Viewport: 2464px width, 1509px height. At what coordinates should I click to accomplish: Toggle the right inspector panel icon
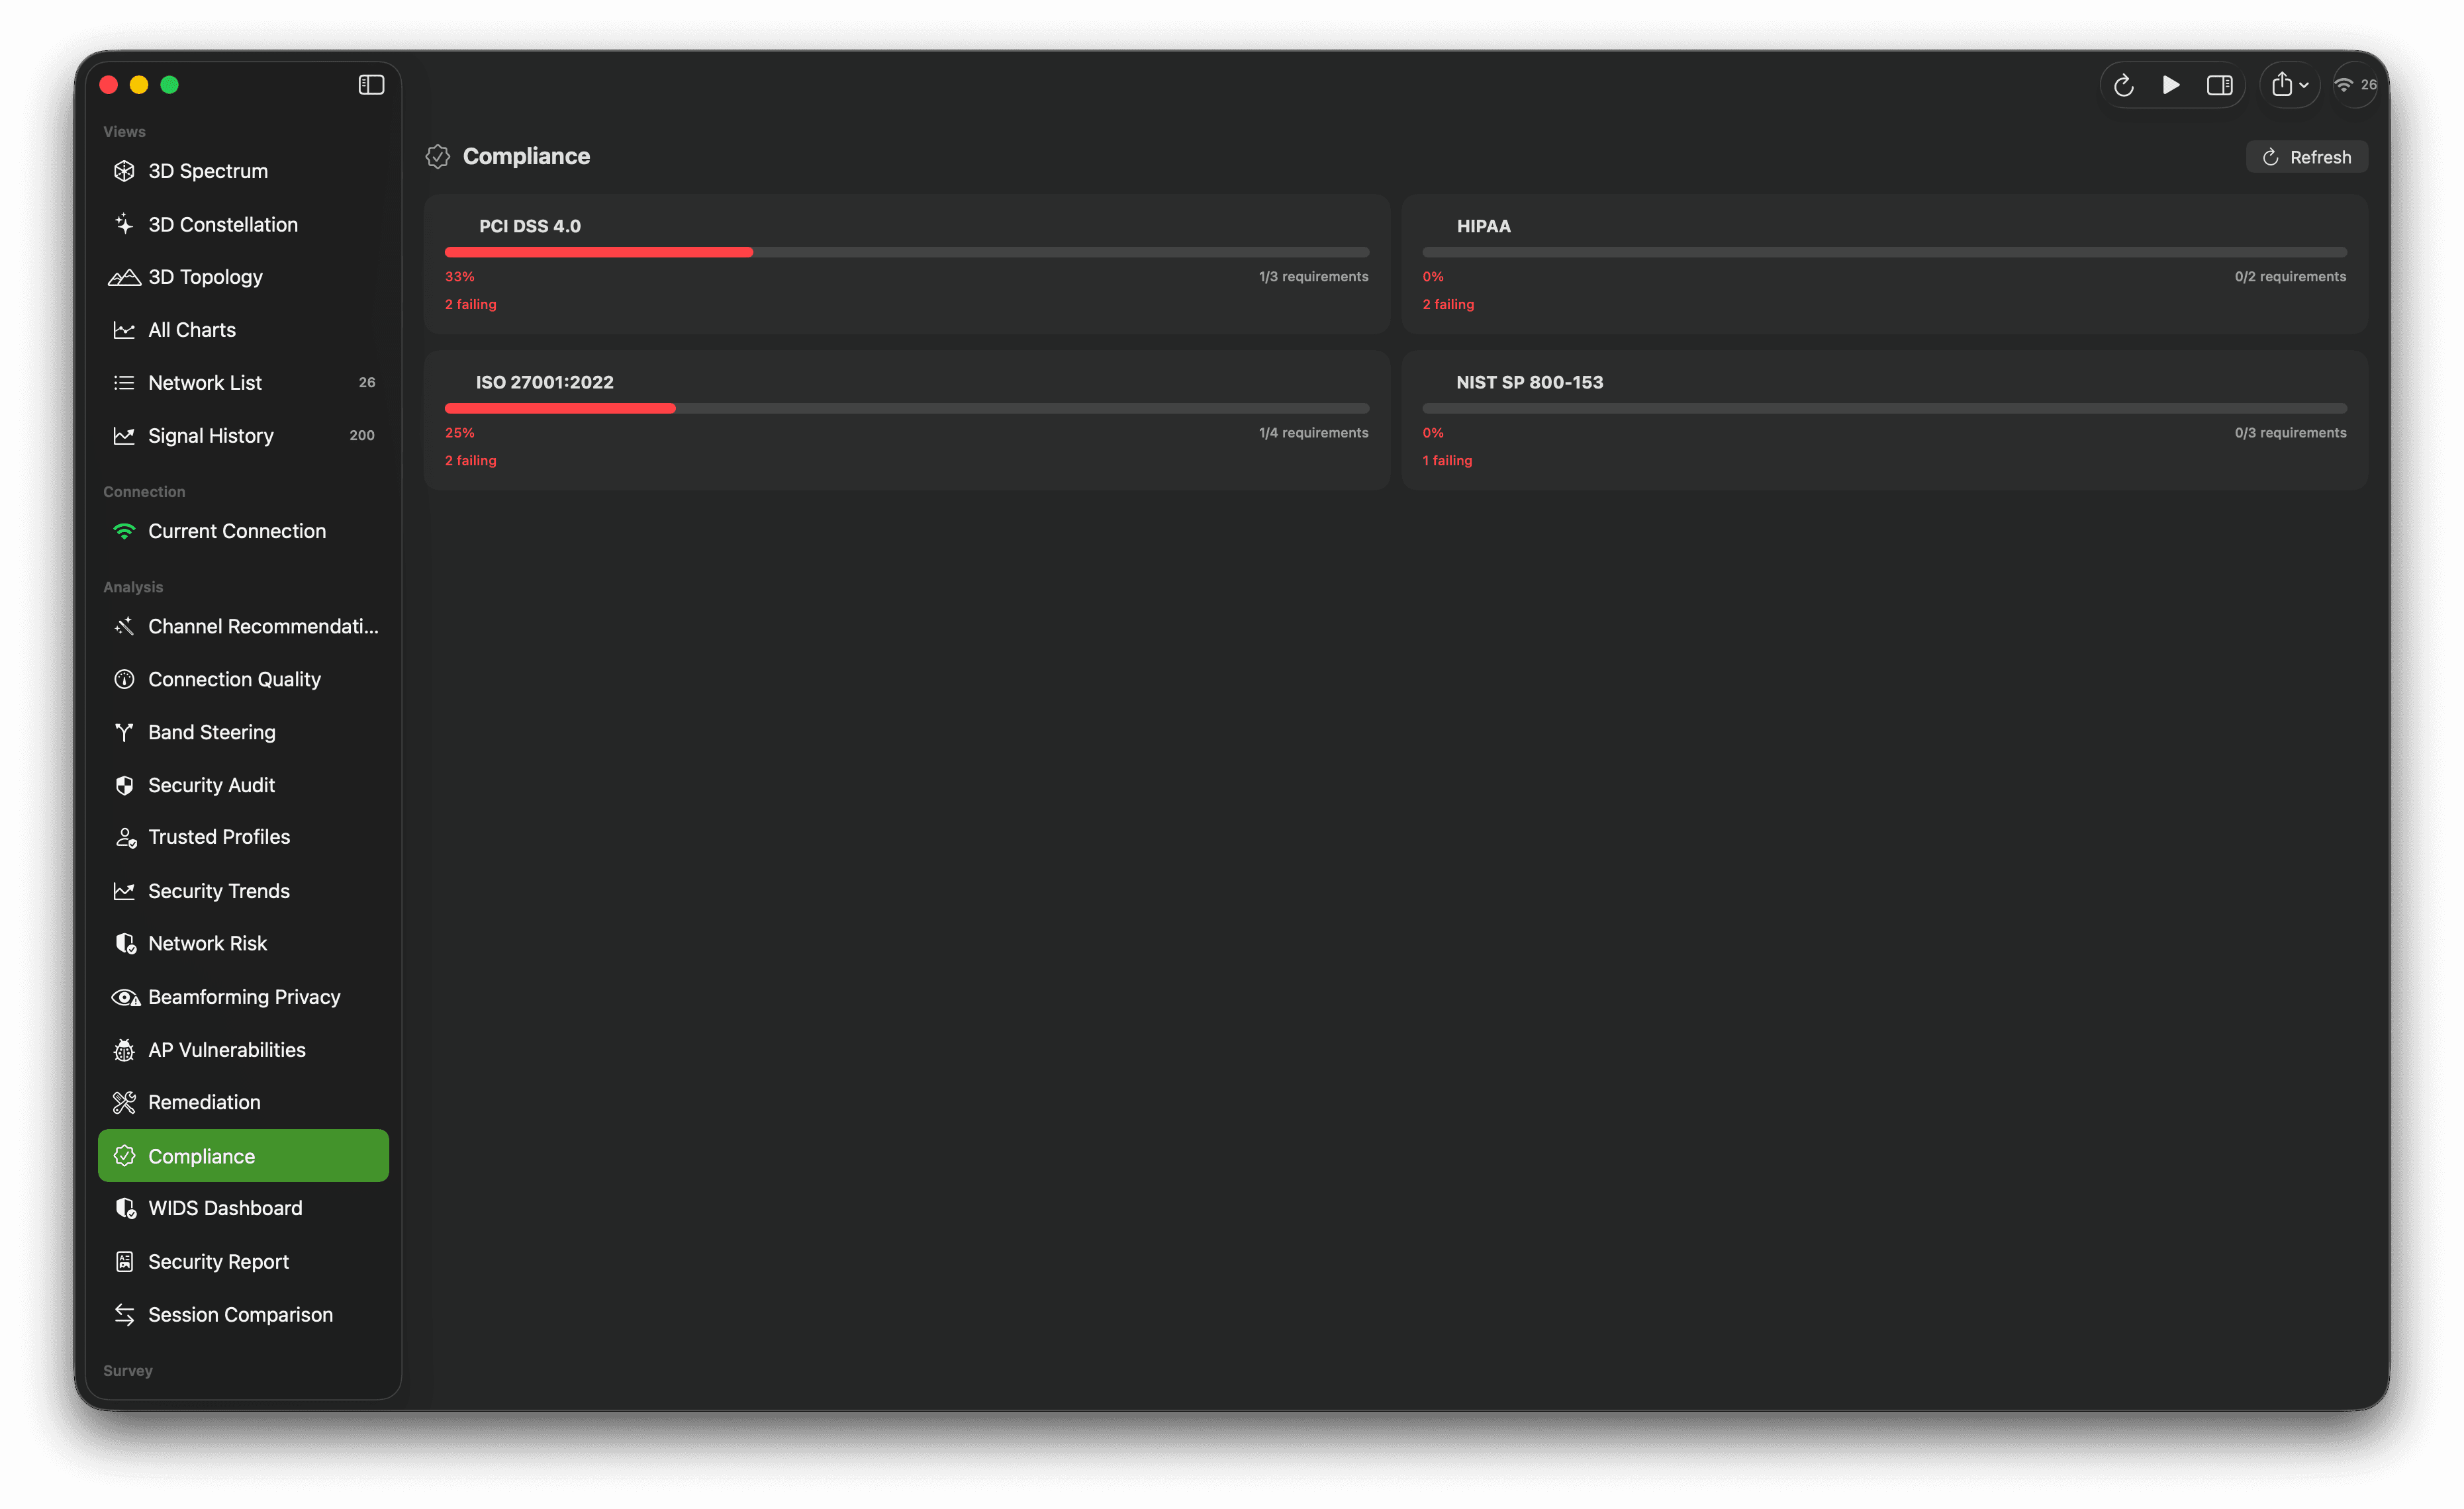[x=2220, y=85]
